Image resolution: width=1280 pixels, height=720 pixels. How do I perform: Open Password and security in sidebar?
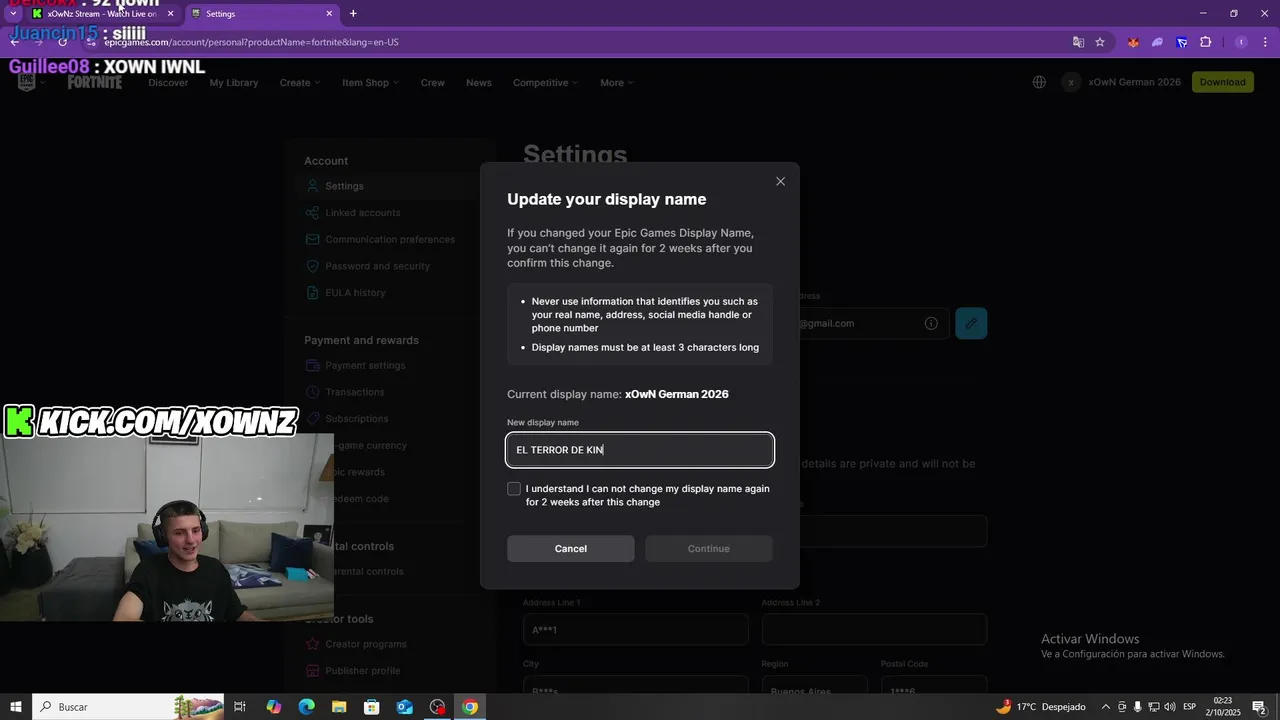[377, 266]
